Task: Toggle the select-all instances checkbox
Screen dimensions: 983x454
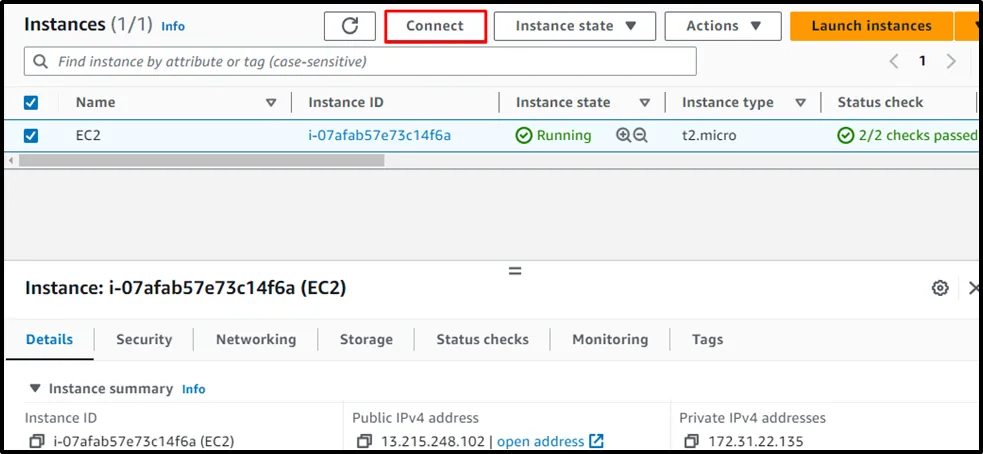Action: (x=31, y=102)
